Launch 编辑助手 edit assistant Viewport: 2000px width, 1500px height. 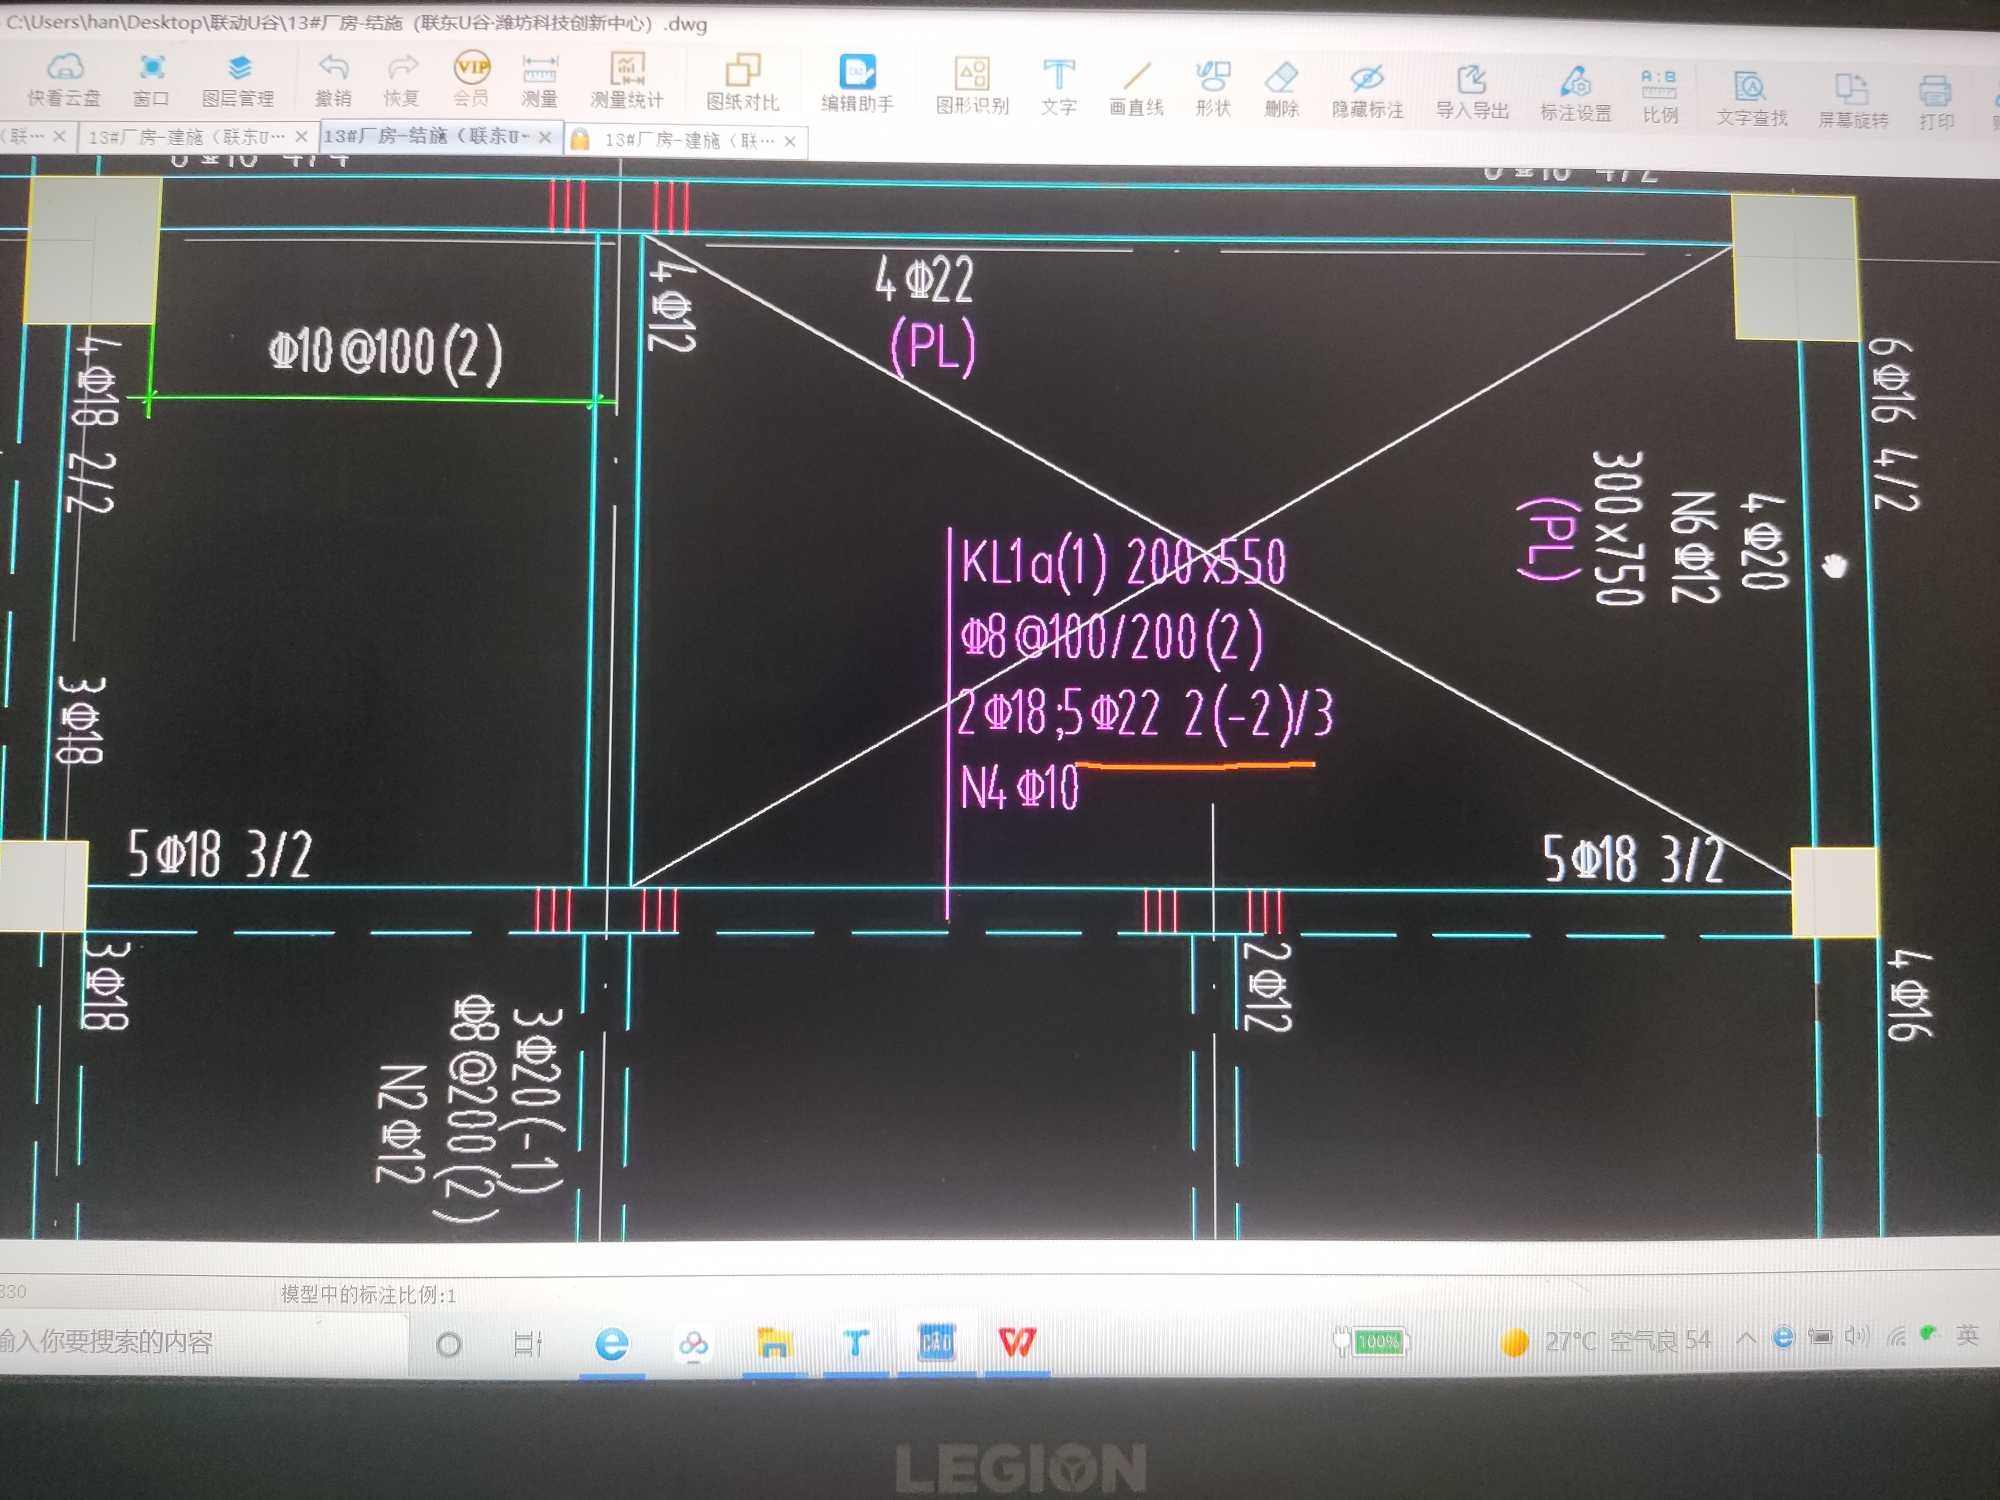(x=857, y=84)
